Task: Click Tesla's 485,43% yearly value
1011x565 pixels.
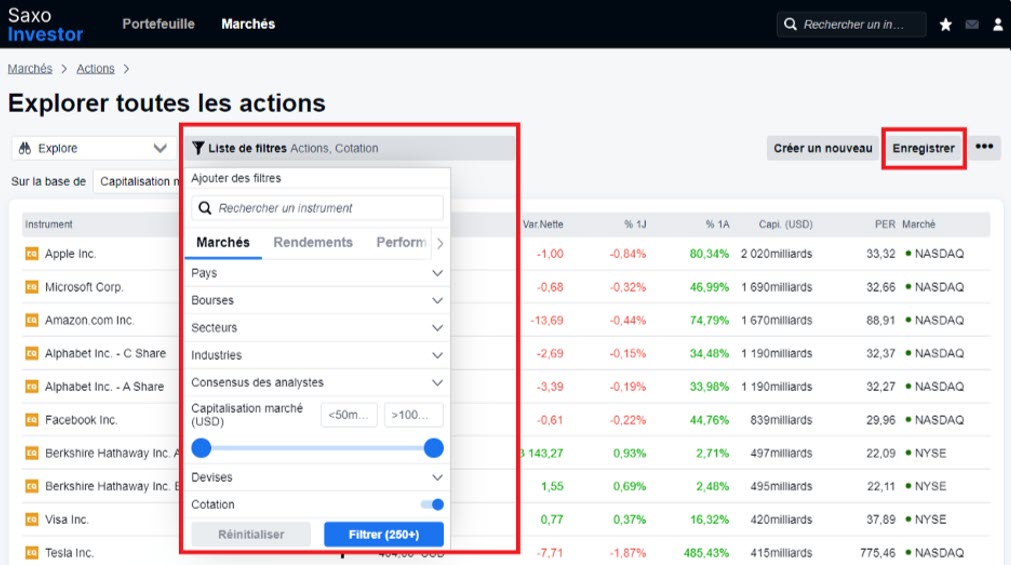Action: [706, 553]
